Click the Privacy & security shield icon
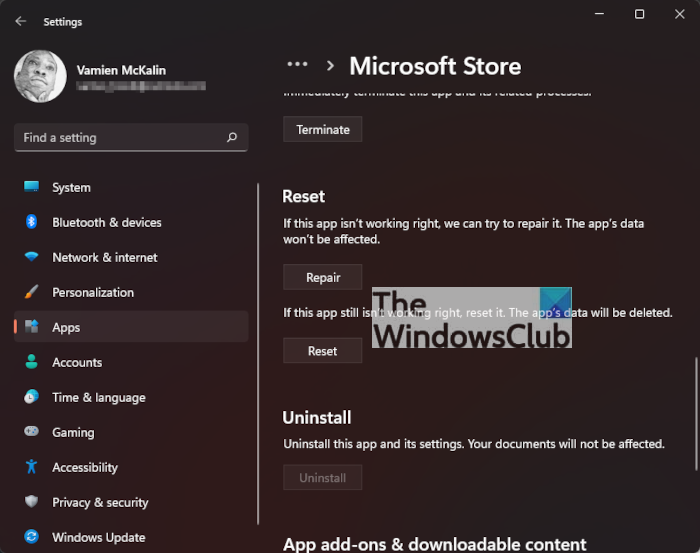Image resolution: width=700 pixels, height=553 pixels. (x=32, y=502)
